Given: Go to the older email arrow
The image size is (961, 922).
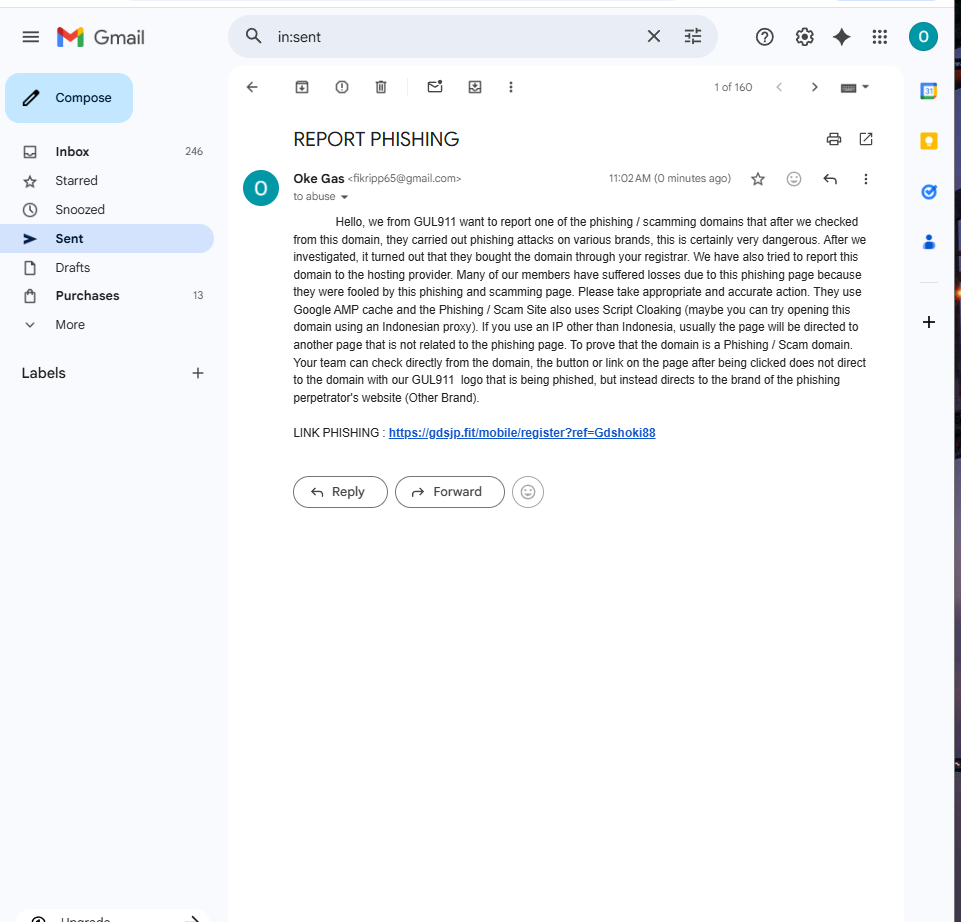Looking at the screenshot, I should [815, 87].
